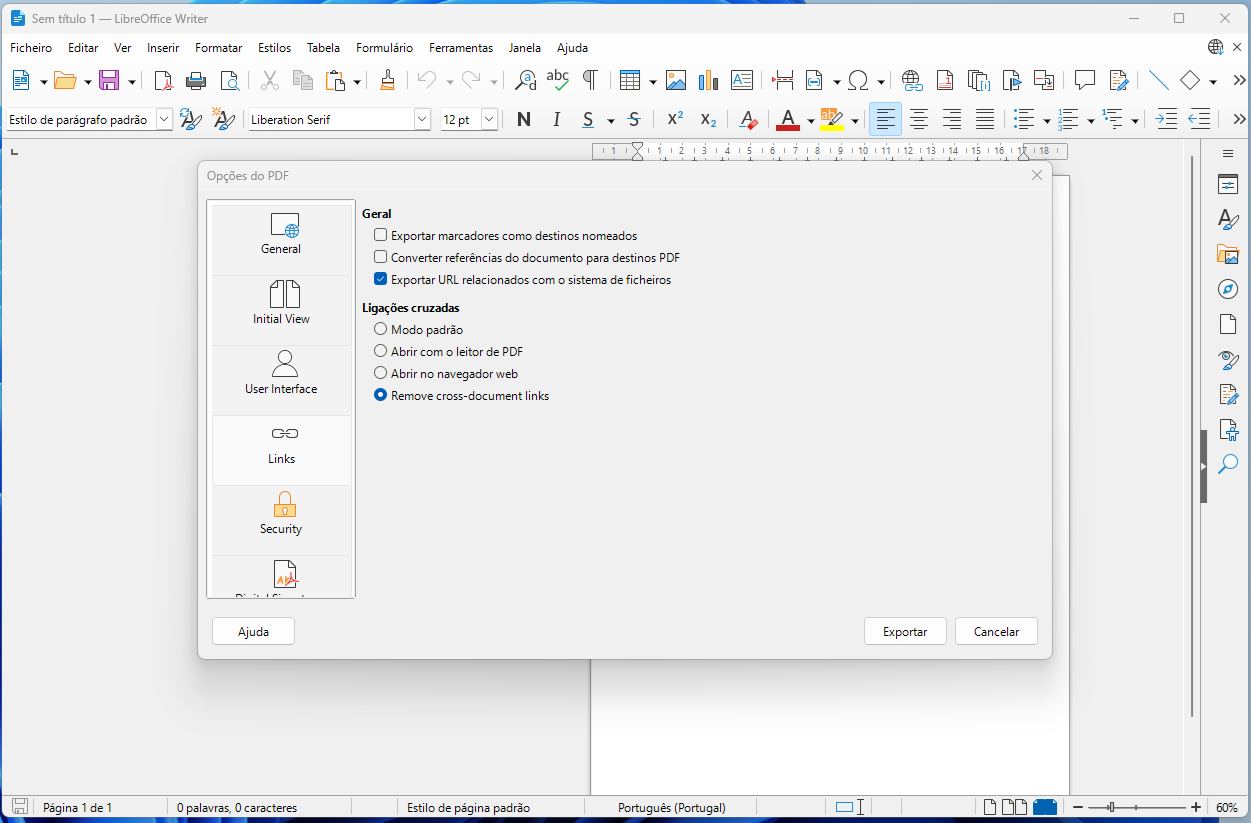Switch to Initial View tab
This screenshot has height=823, width=1251.
(282, 310)
